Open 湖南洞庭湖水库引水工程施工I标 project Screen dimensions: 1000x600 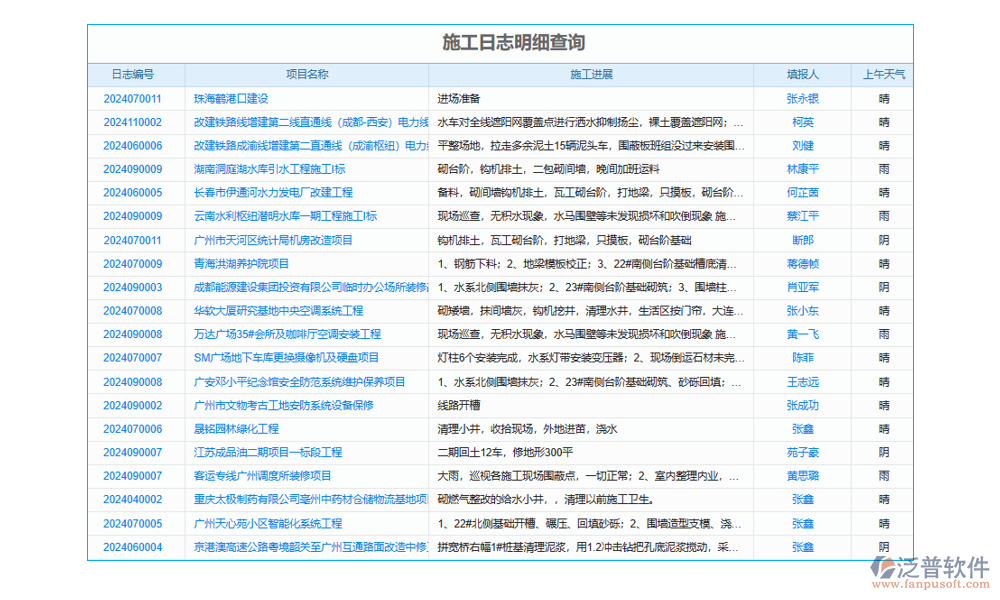(270, 170)
